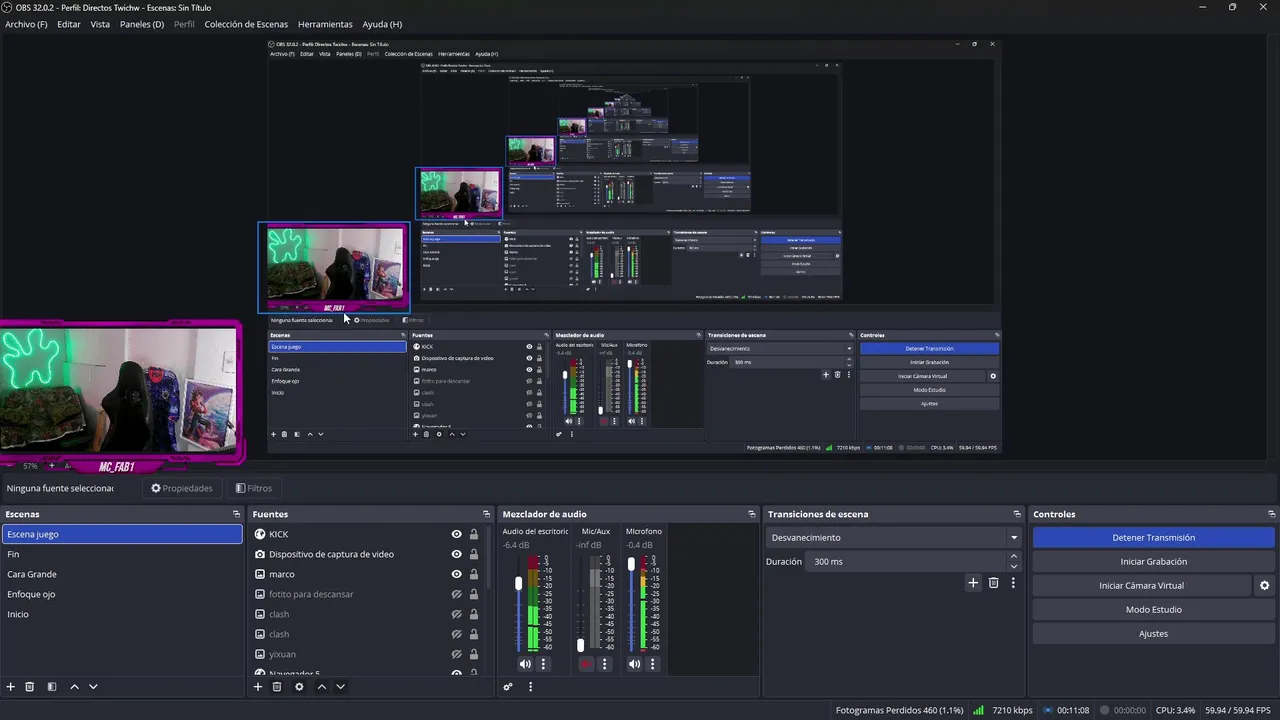Open Filtros button for the selected source
Screen dimensions: 1280x720
coord(254,488)
